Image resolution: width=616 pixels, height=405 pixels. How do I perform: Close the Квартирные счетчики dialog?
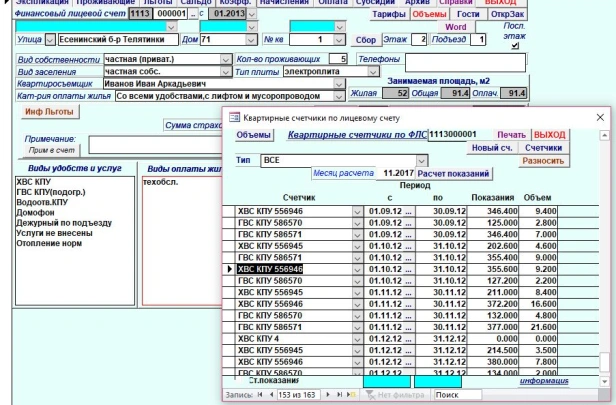click(x=601, y=118)
